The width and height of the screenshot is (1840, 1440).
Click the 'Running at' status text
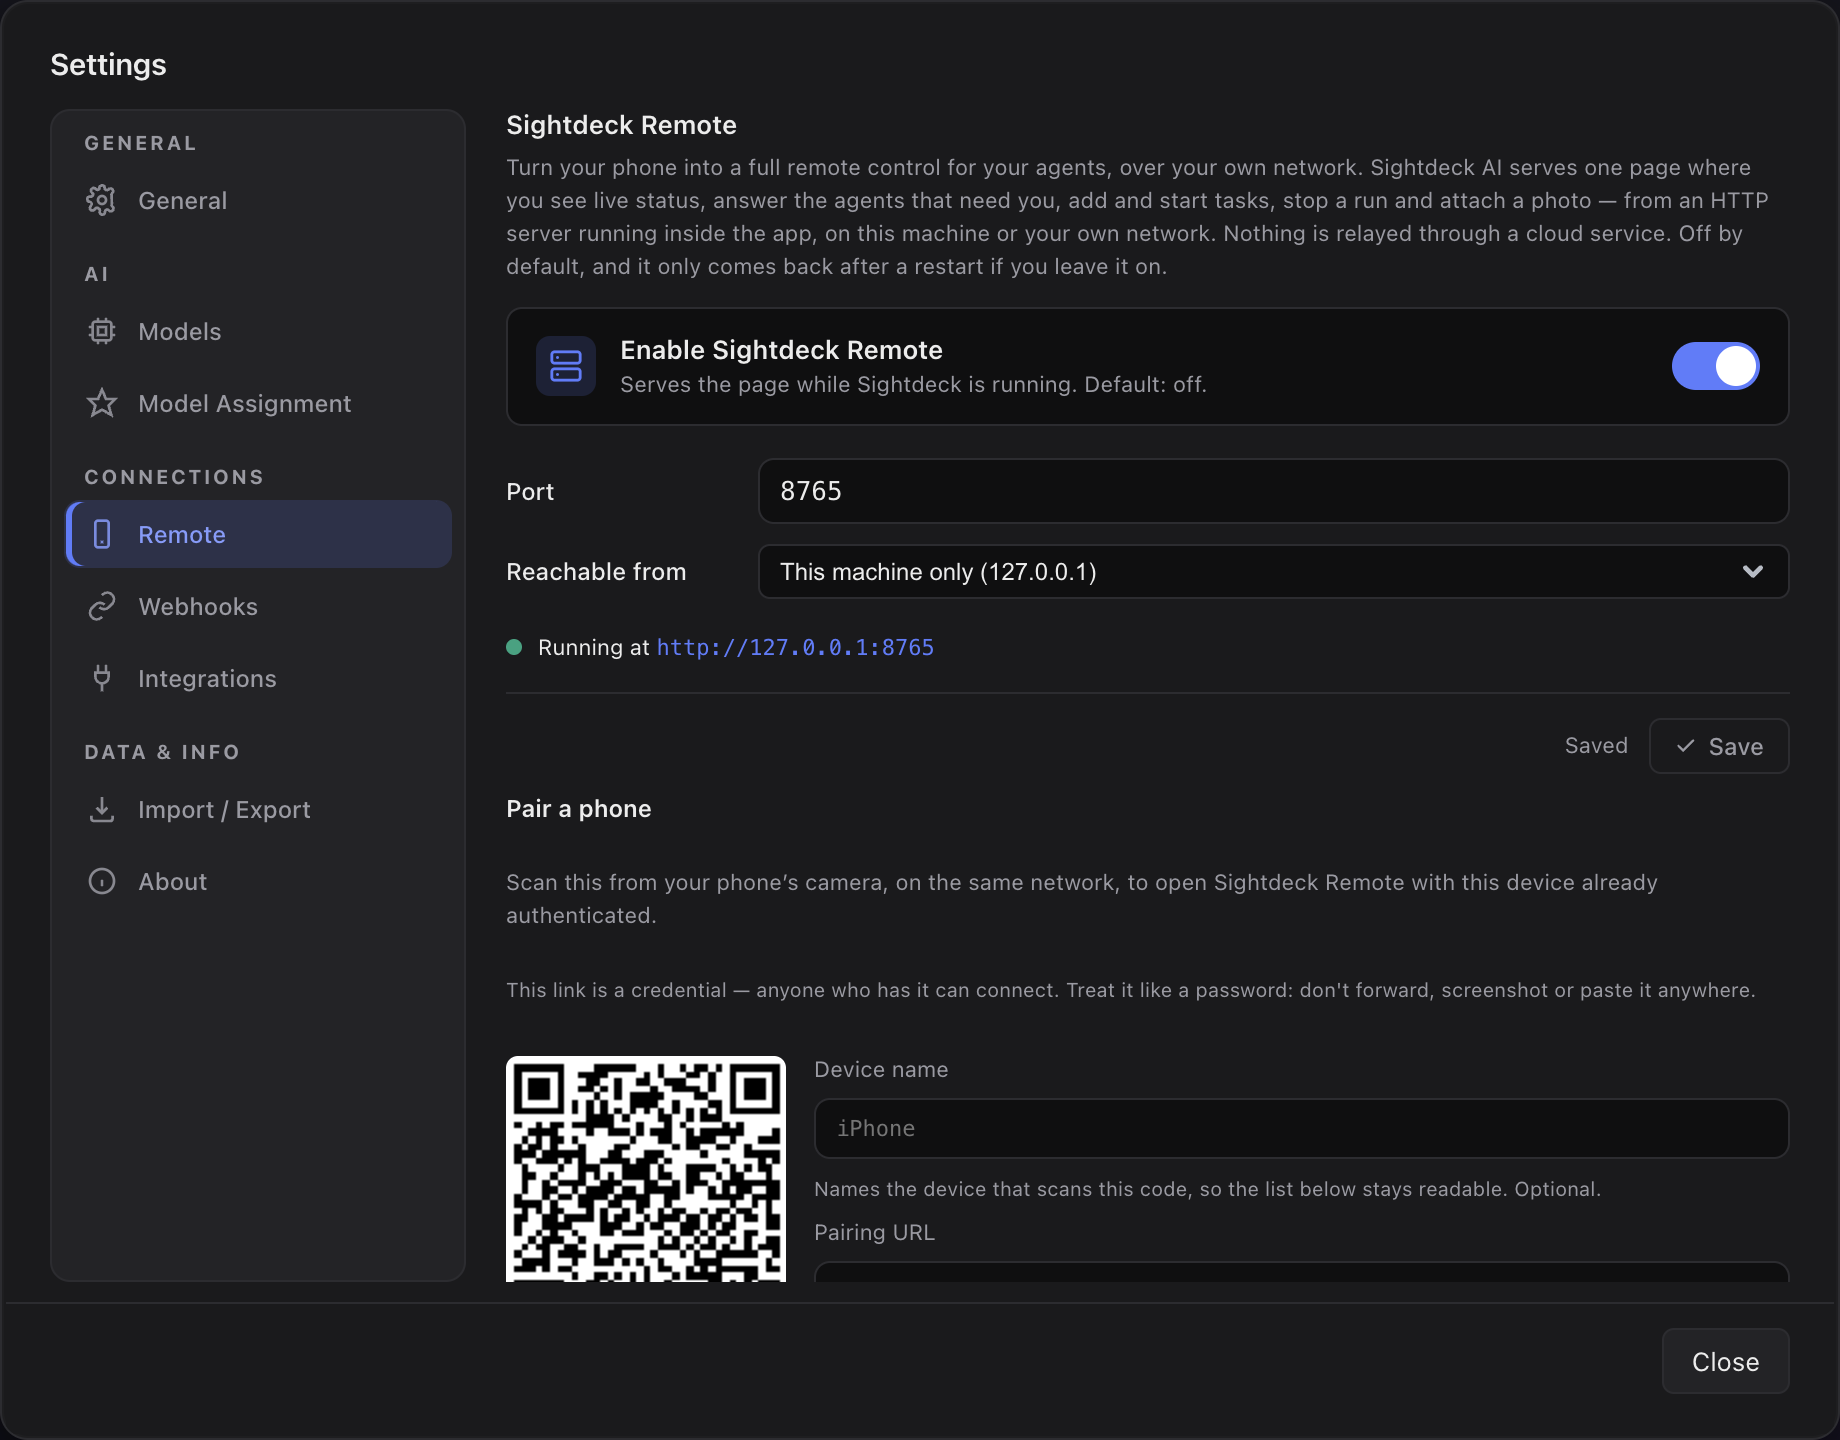[594, 647]
